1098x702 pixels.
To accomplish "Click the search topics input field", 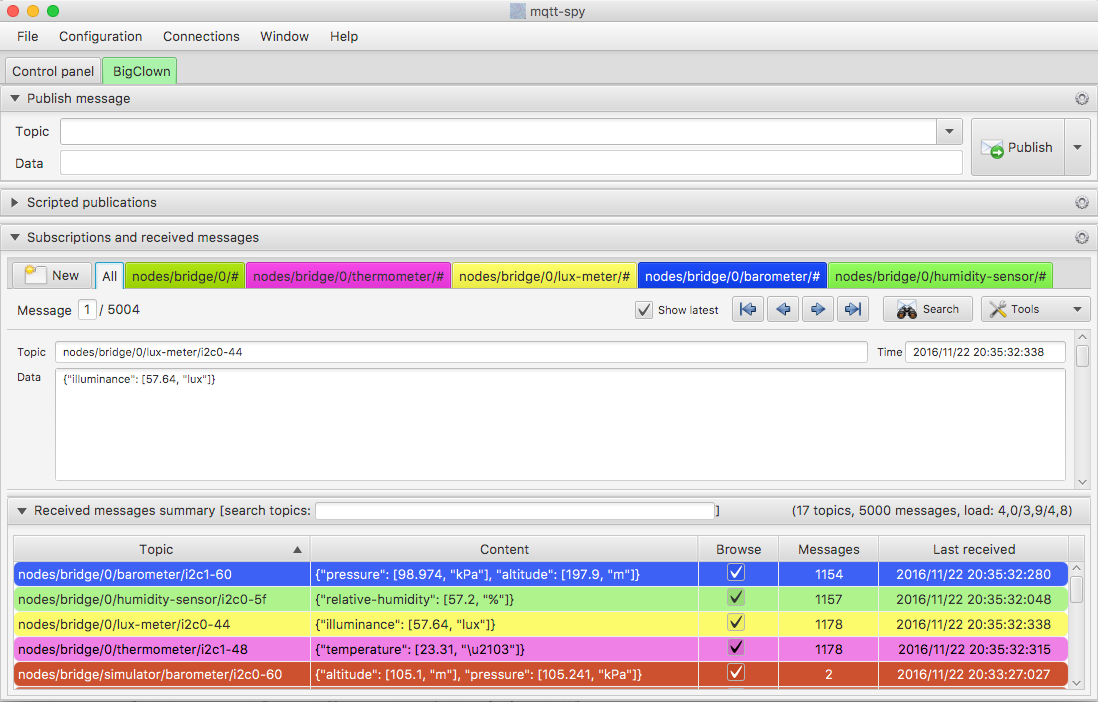I will pos(514,511).
